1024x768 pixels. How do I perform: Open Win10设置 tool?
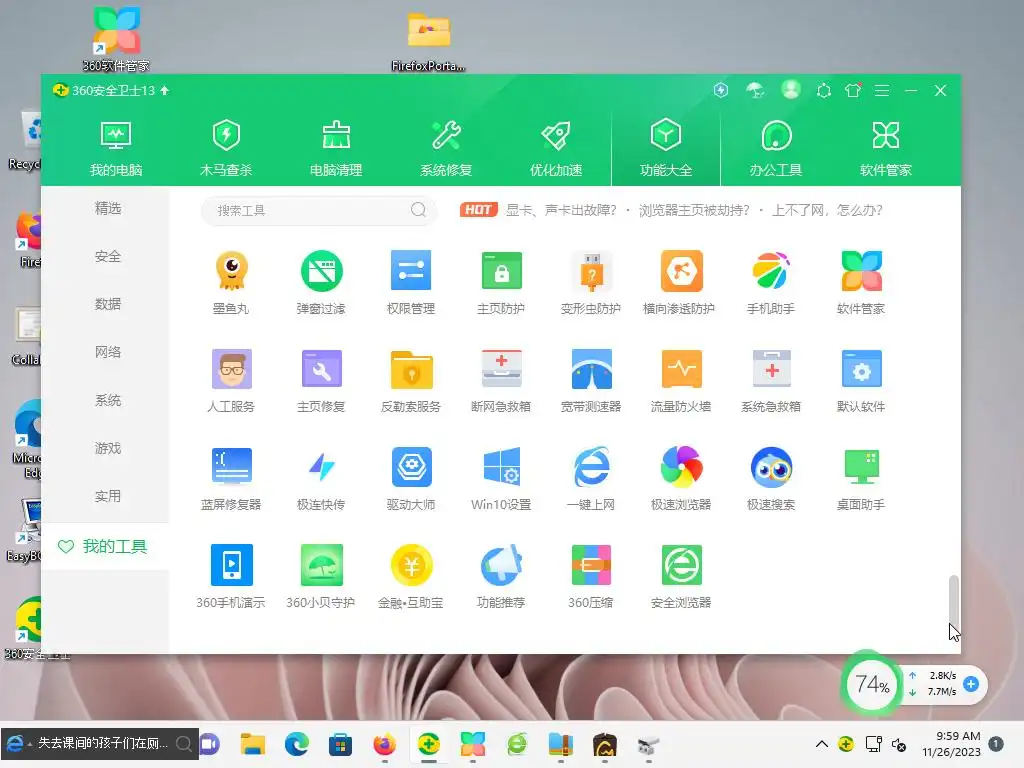tap(501, 479)
